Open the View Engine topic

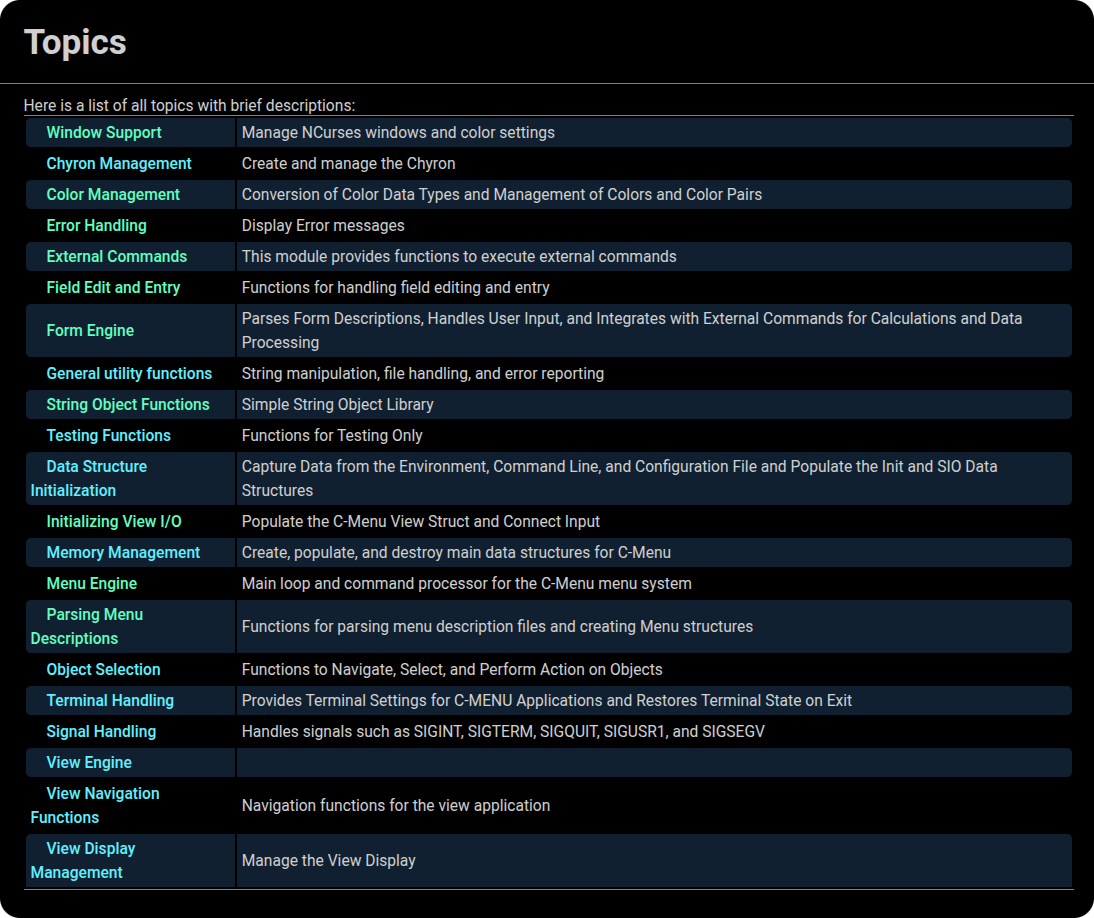pyautogui.click(x=89, y=762)
